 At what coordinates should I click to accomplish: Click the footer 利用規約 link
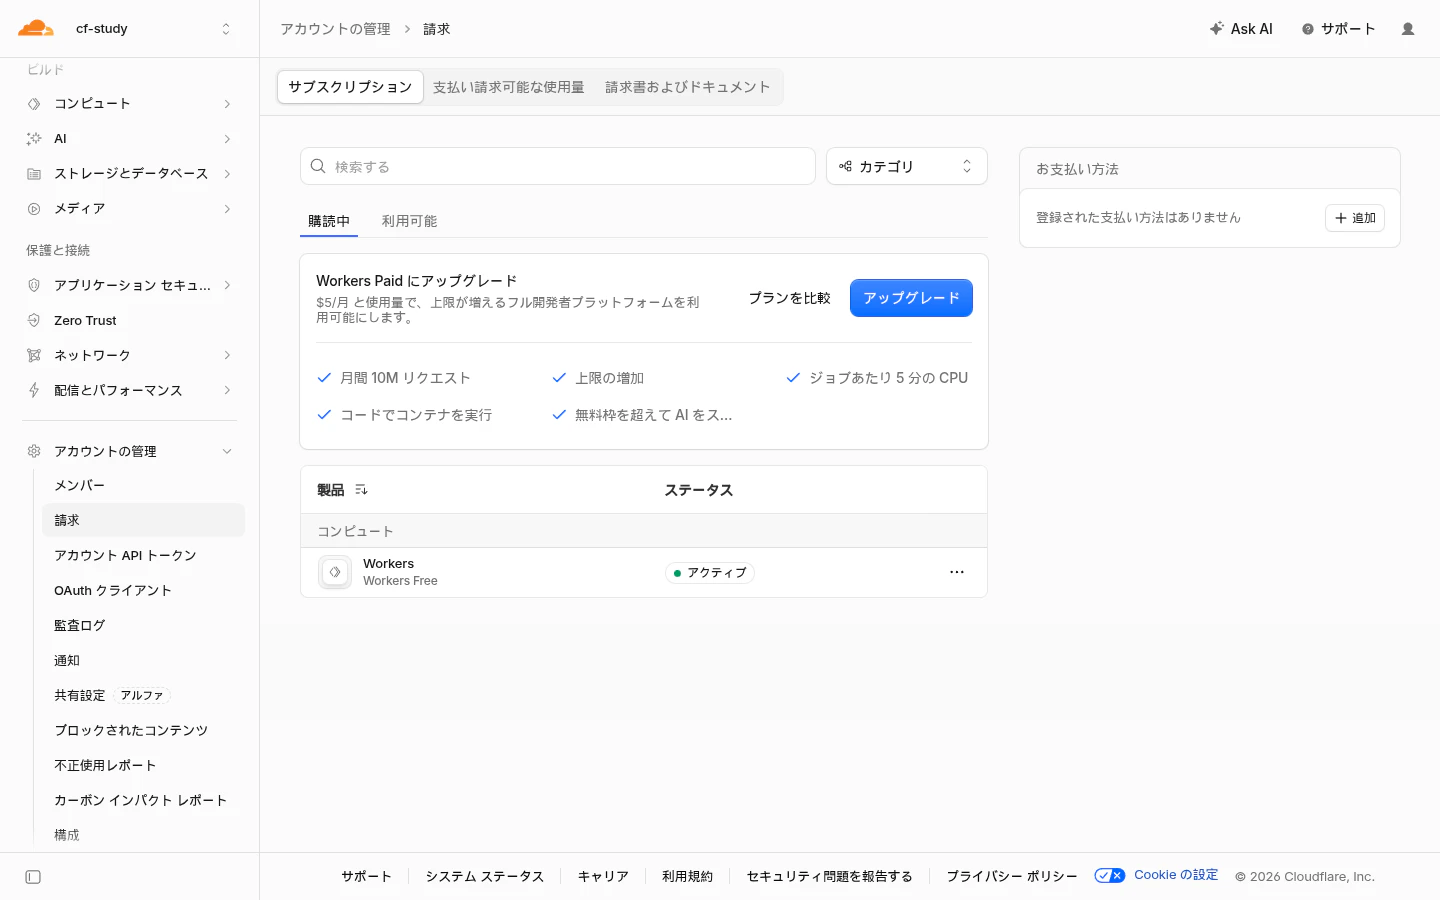pos(687,876)
